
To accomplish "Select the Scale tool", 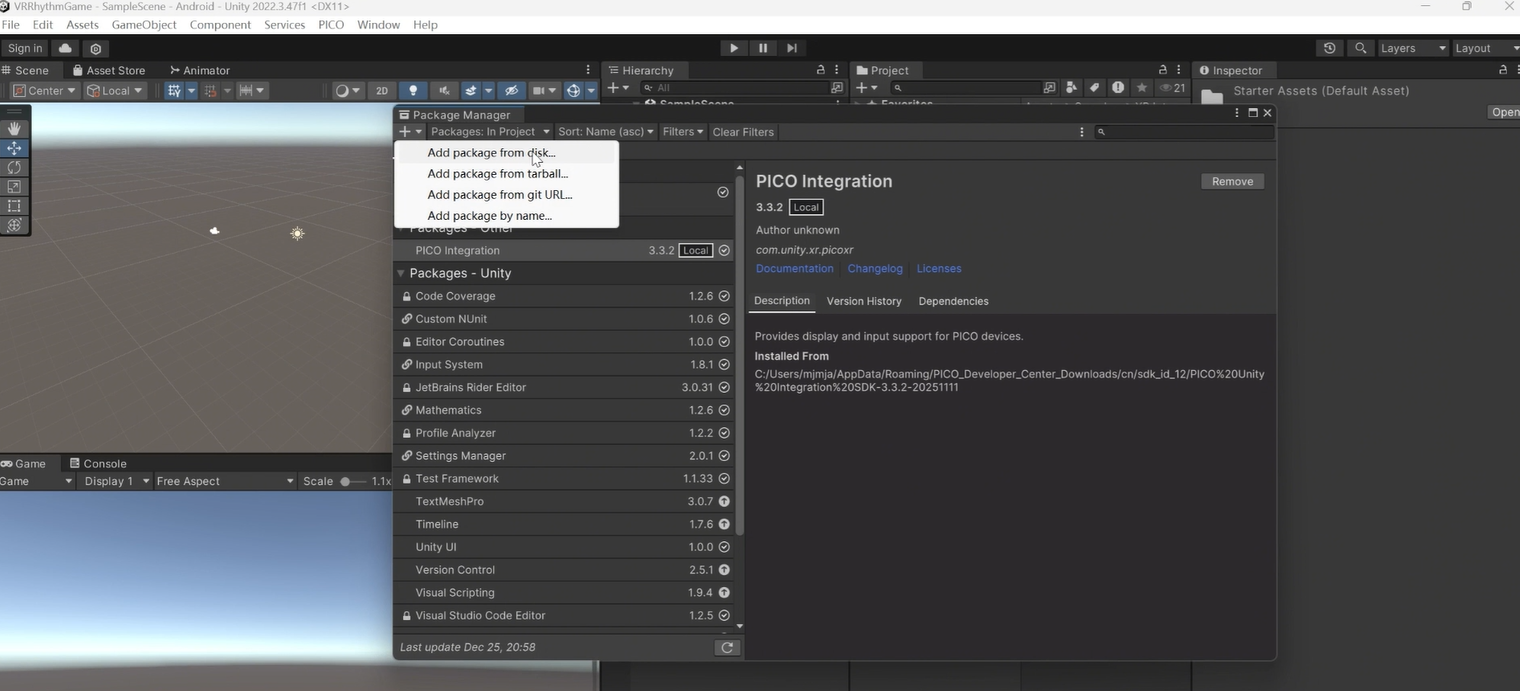I will pos(14,187).
